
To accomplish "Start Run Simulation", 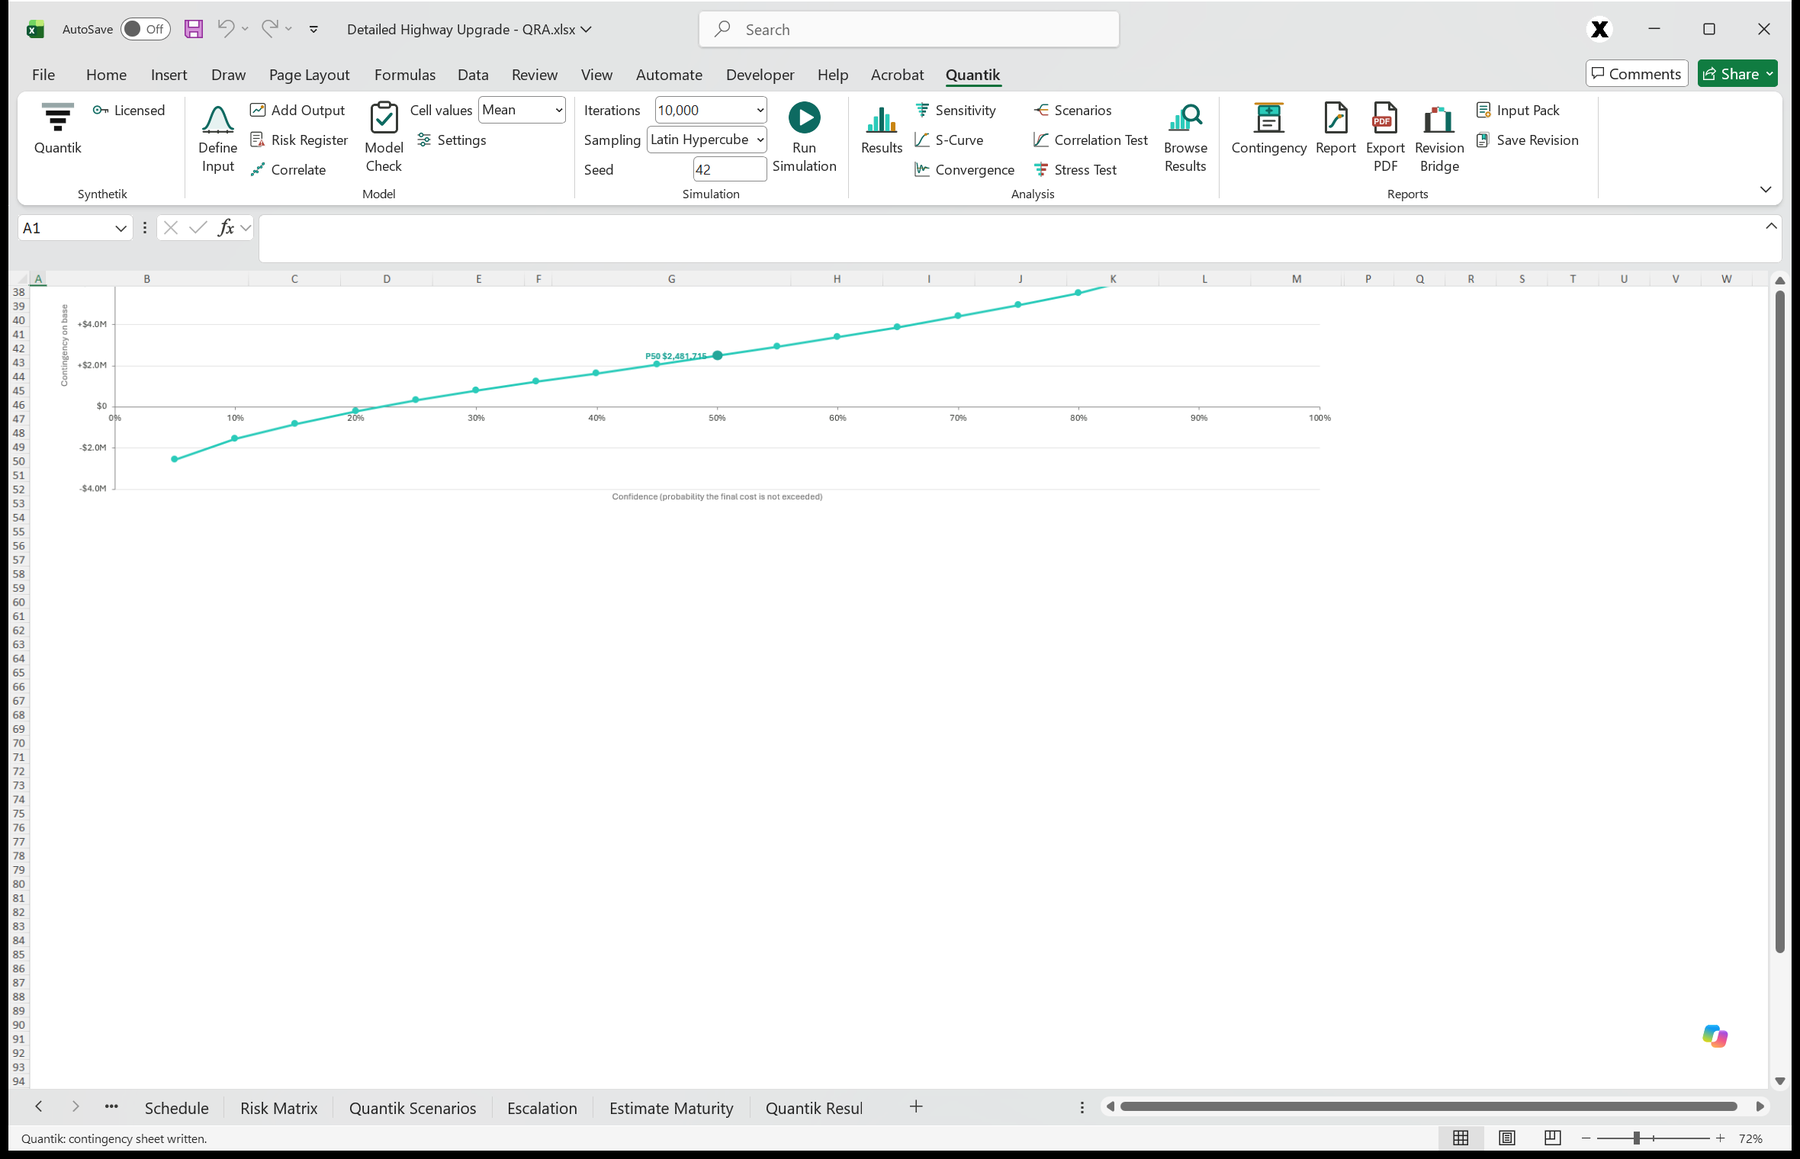I will [804, 138].
